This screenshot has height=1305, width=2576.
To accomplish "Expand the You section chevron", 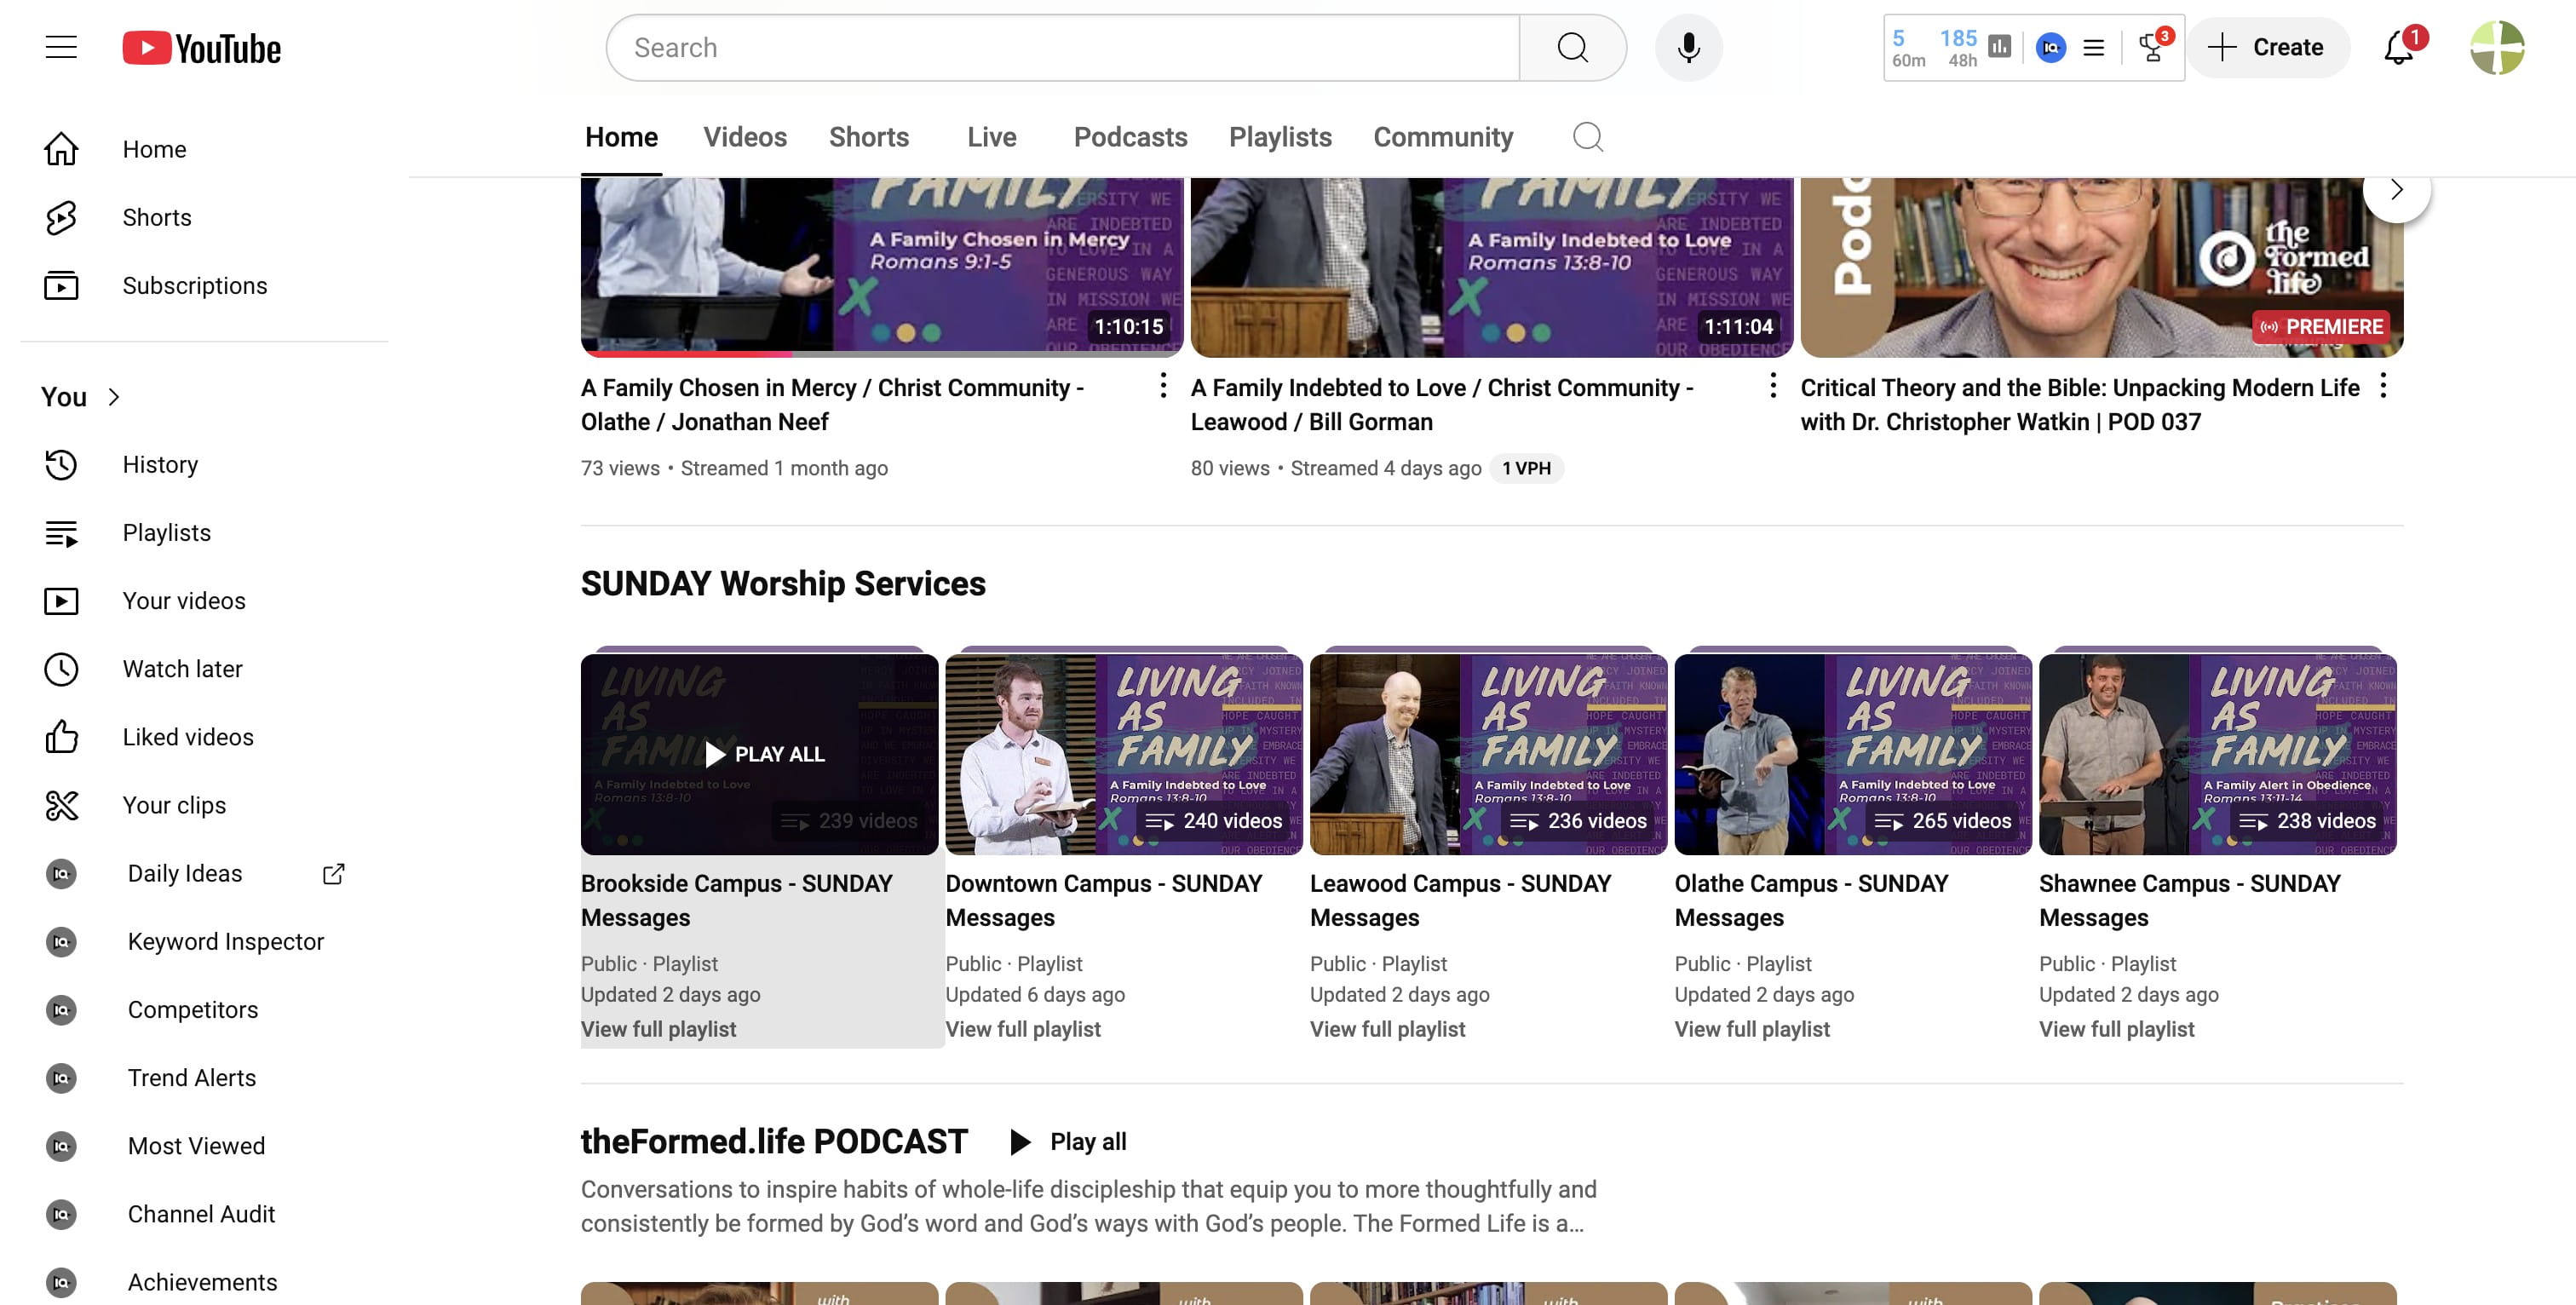I will [114, 397].
